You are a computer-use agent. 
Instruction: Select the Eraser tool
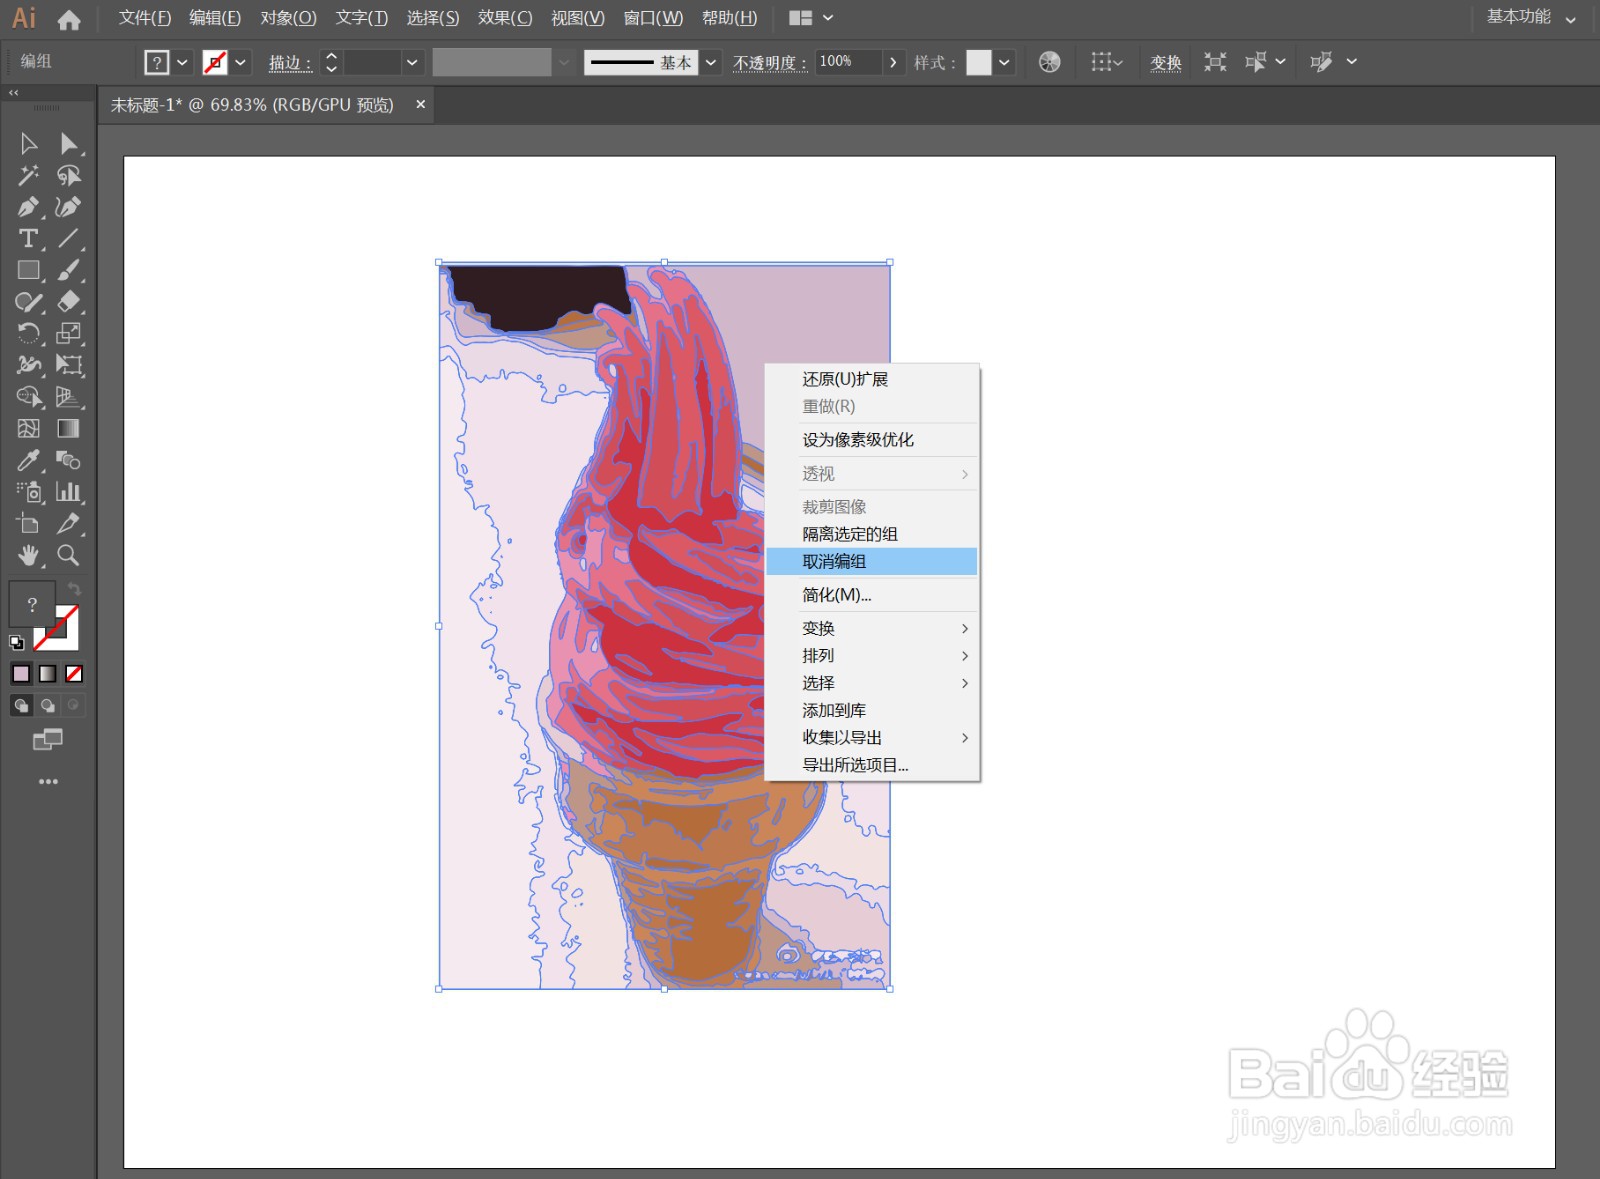point(68,302)
